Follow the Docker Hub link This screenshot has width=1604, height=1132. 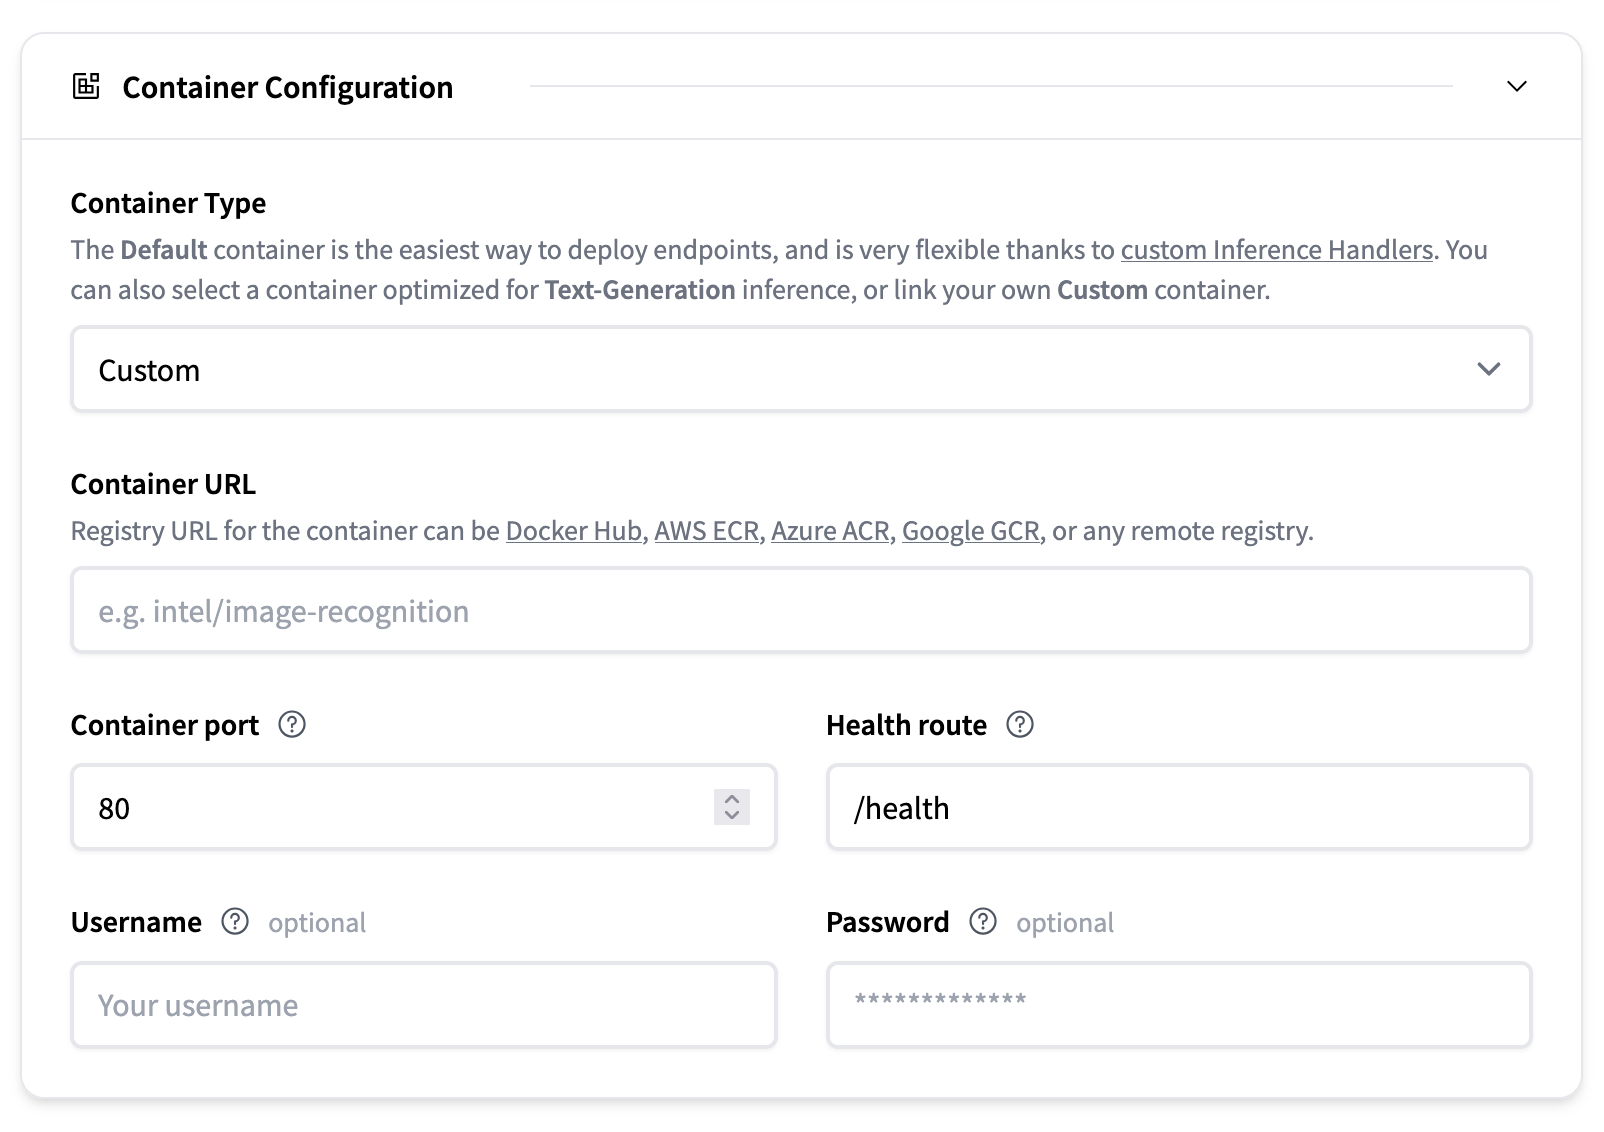(573, 531)
